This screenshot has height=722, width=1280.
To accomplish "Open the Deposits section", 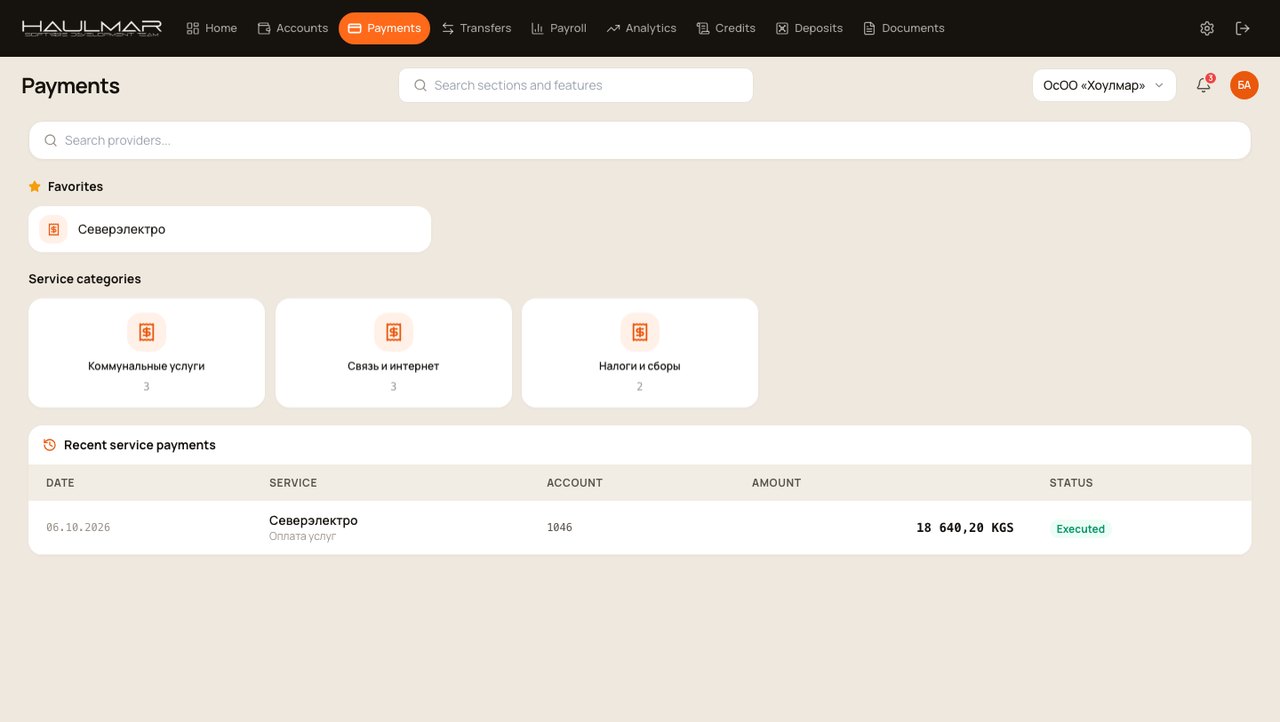I will (809, 28).
